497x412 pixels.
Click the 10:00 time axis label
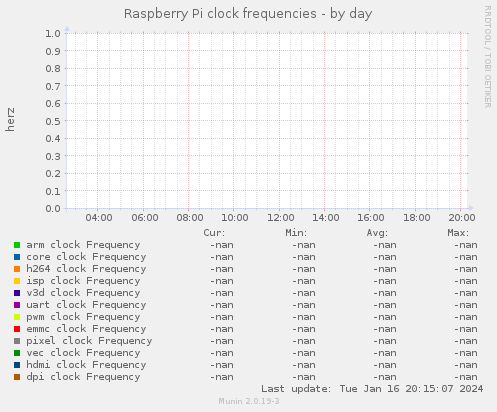point(235,218)
